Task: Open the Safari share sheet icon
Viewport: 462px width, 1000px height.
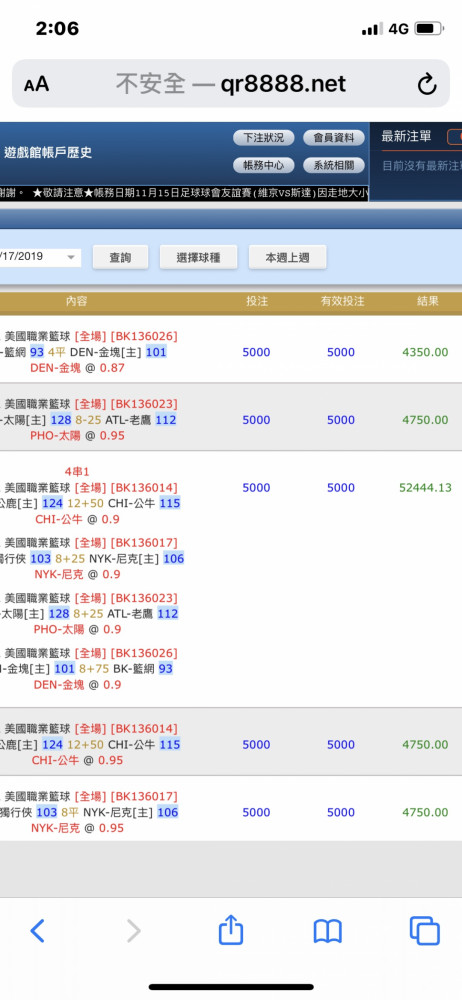Action: pyautogui.click(x=231, y=929)
